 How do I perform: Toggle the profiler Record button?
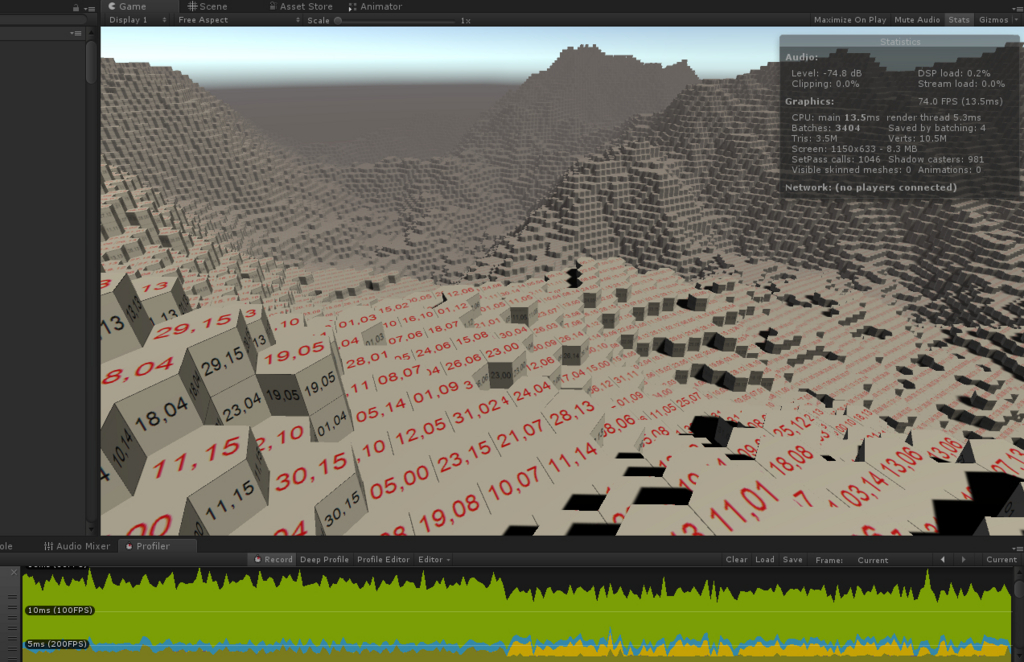(274, 560)
